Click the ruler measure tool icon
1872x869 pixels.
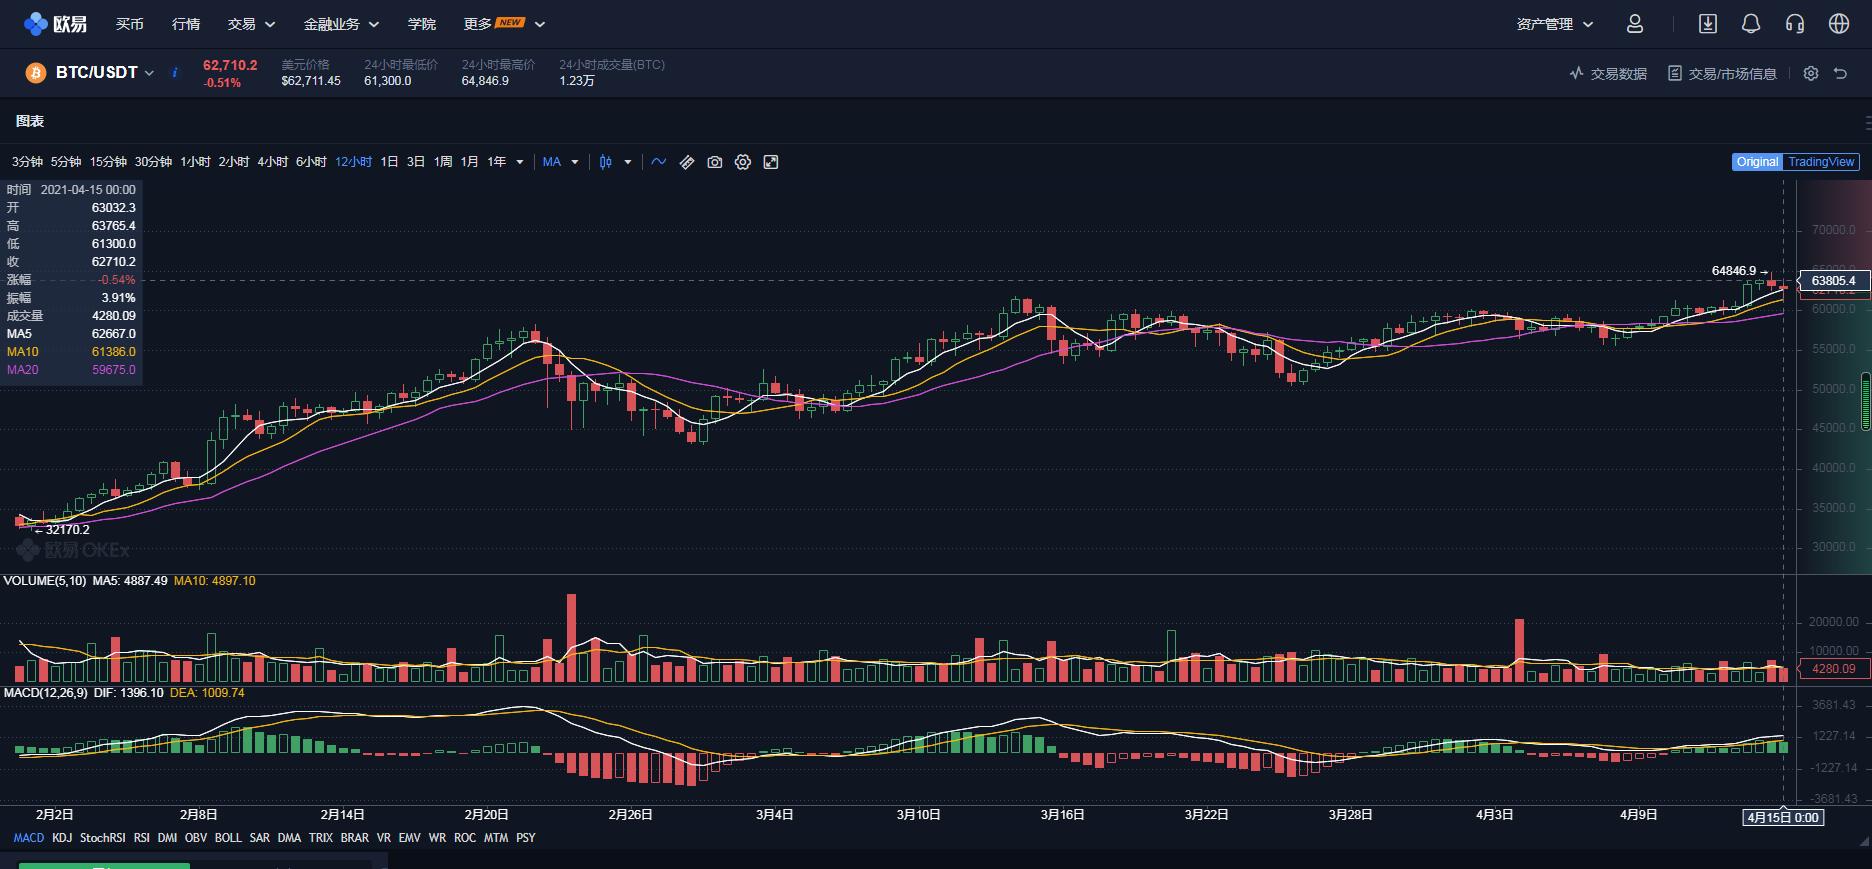[x=687, y=162]
